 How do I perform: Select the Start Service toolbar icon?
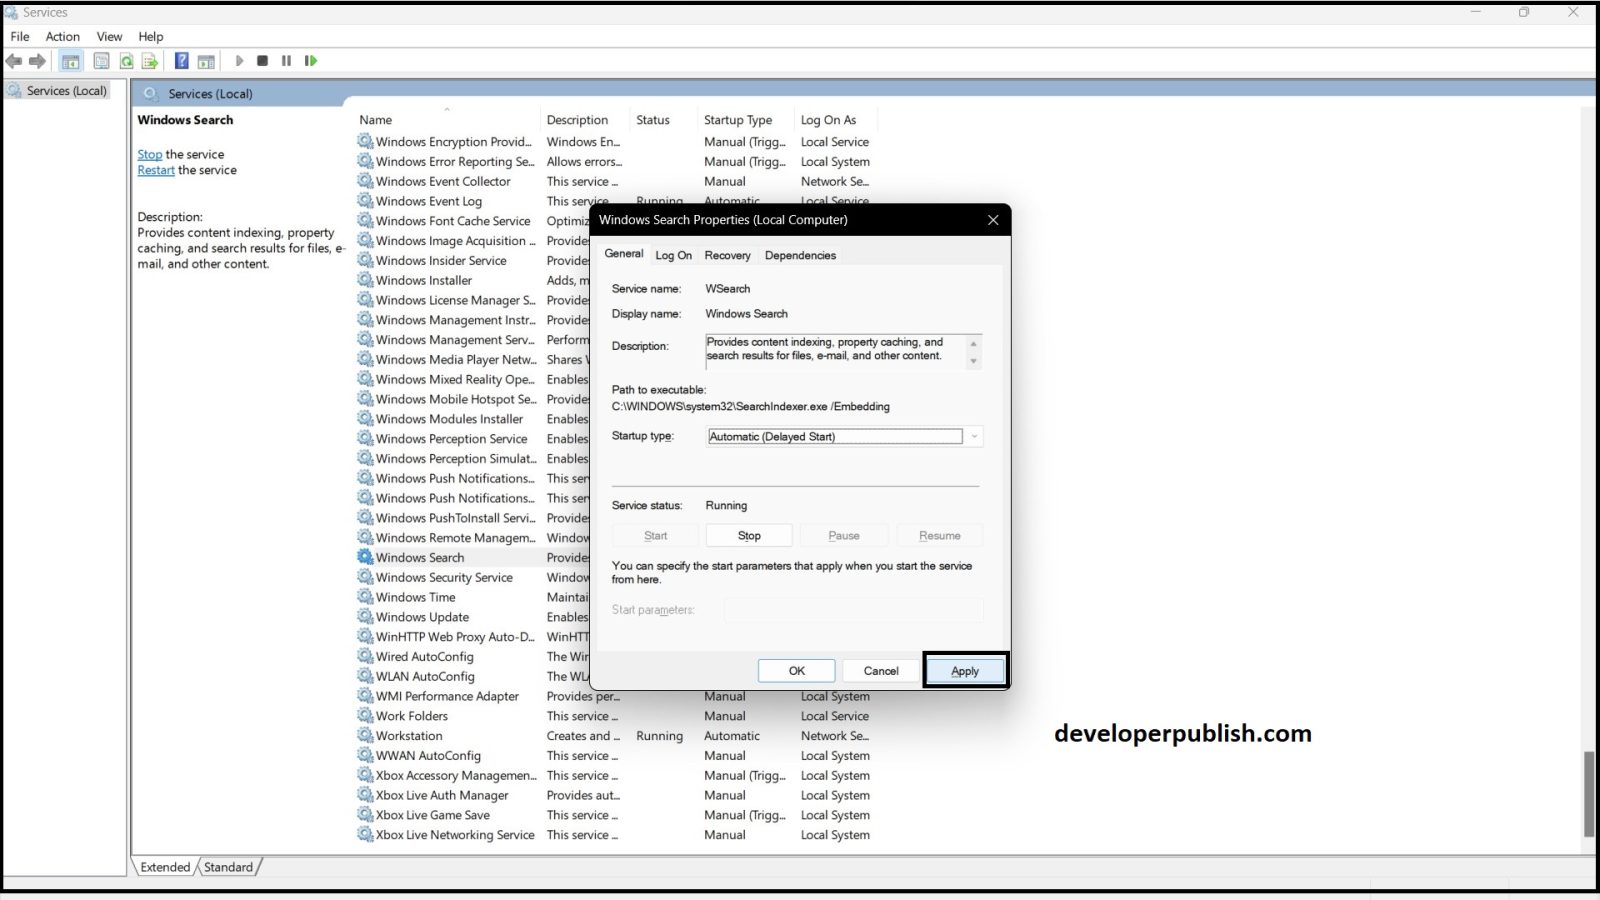point(240,60)
